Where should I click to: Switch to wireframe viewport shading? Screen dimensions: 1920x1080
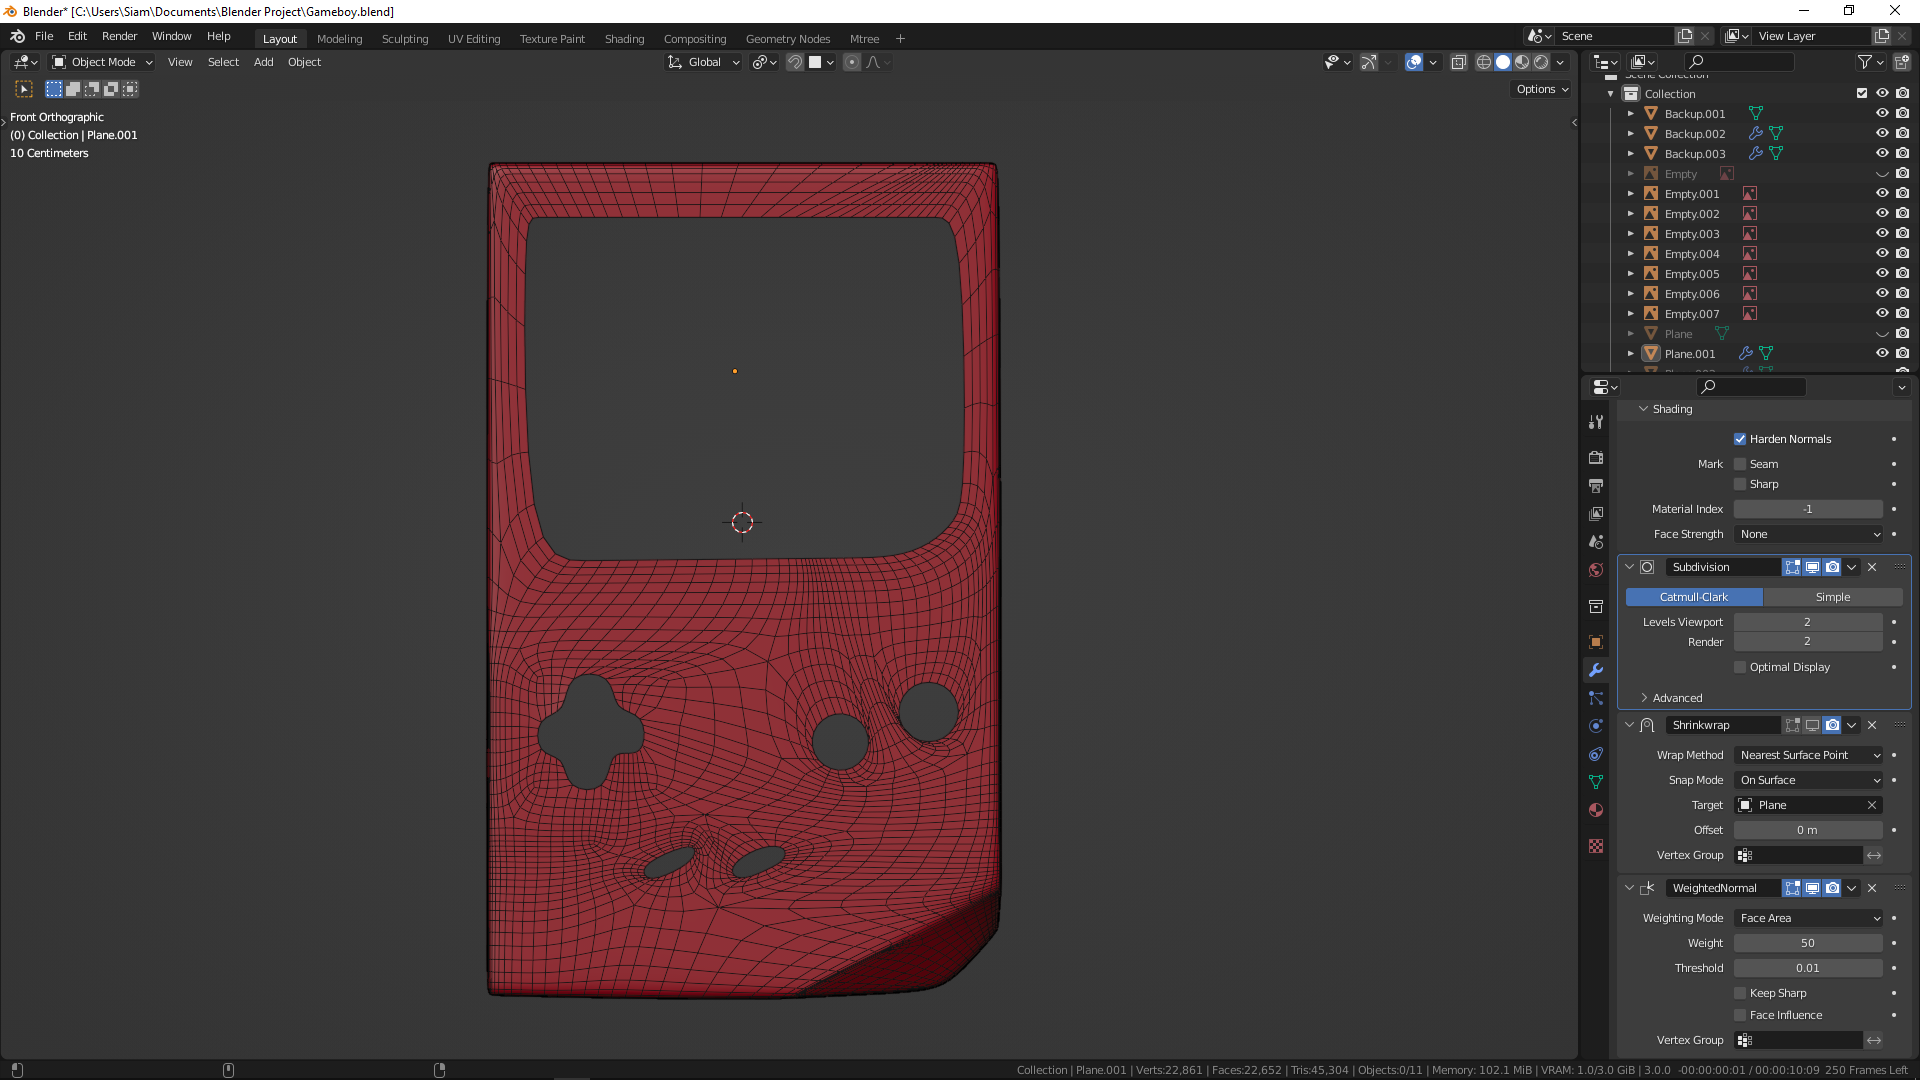[x=1484, y=62]
